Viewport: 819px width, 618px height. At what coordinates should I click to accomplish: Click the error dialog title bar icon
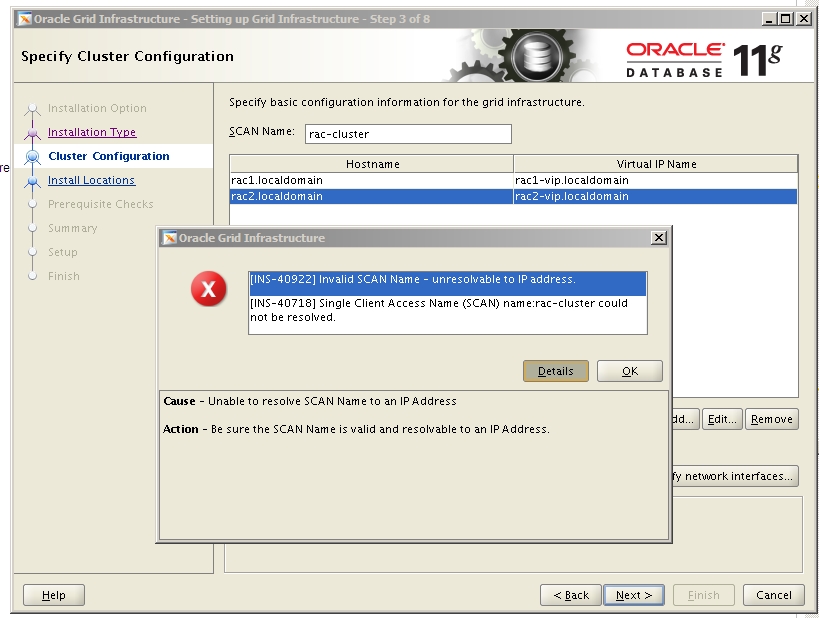coord(170,238)
